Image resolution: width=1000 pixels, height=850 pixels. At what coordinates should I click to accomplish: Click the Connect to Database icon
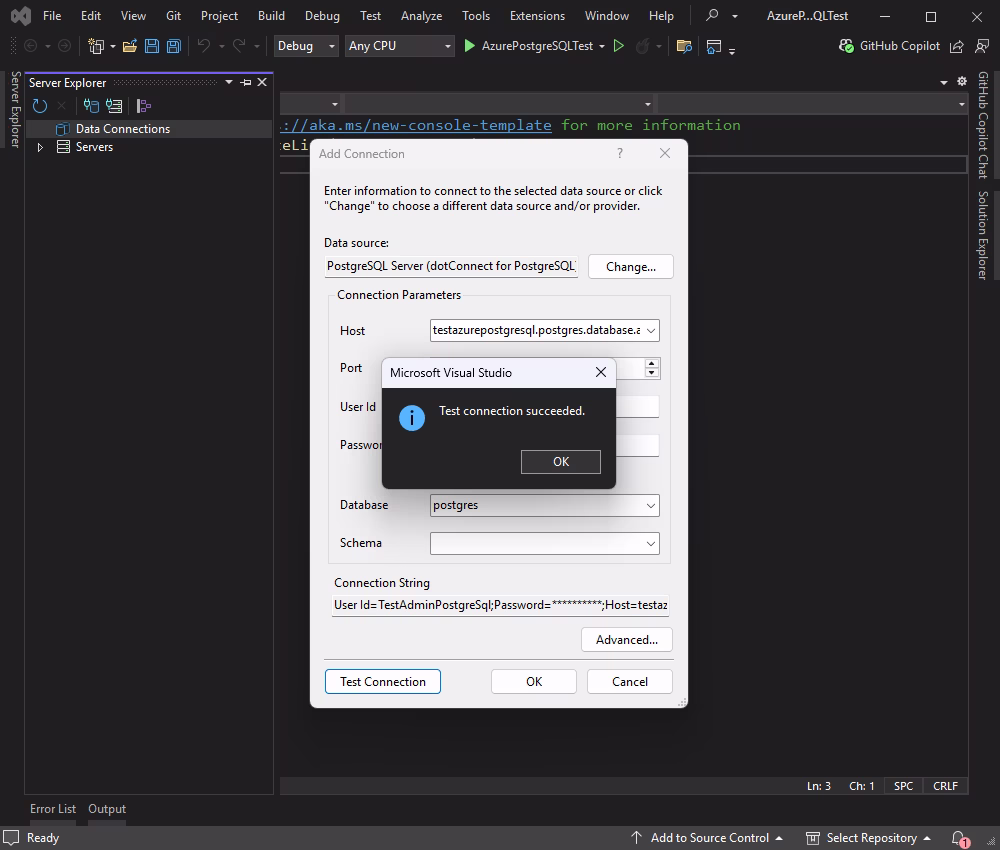[89, 104]
